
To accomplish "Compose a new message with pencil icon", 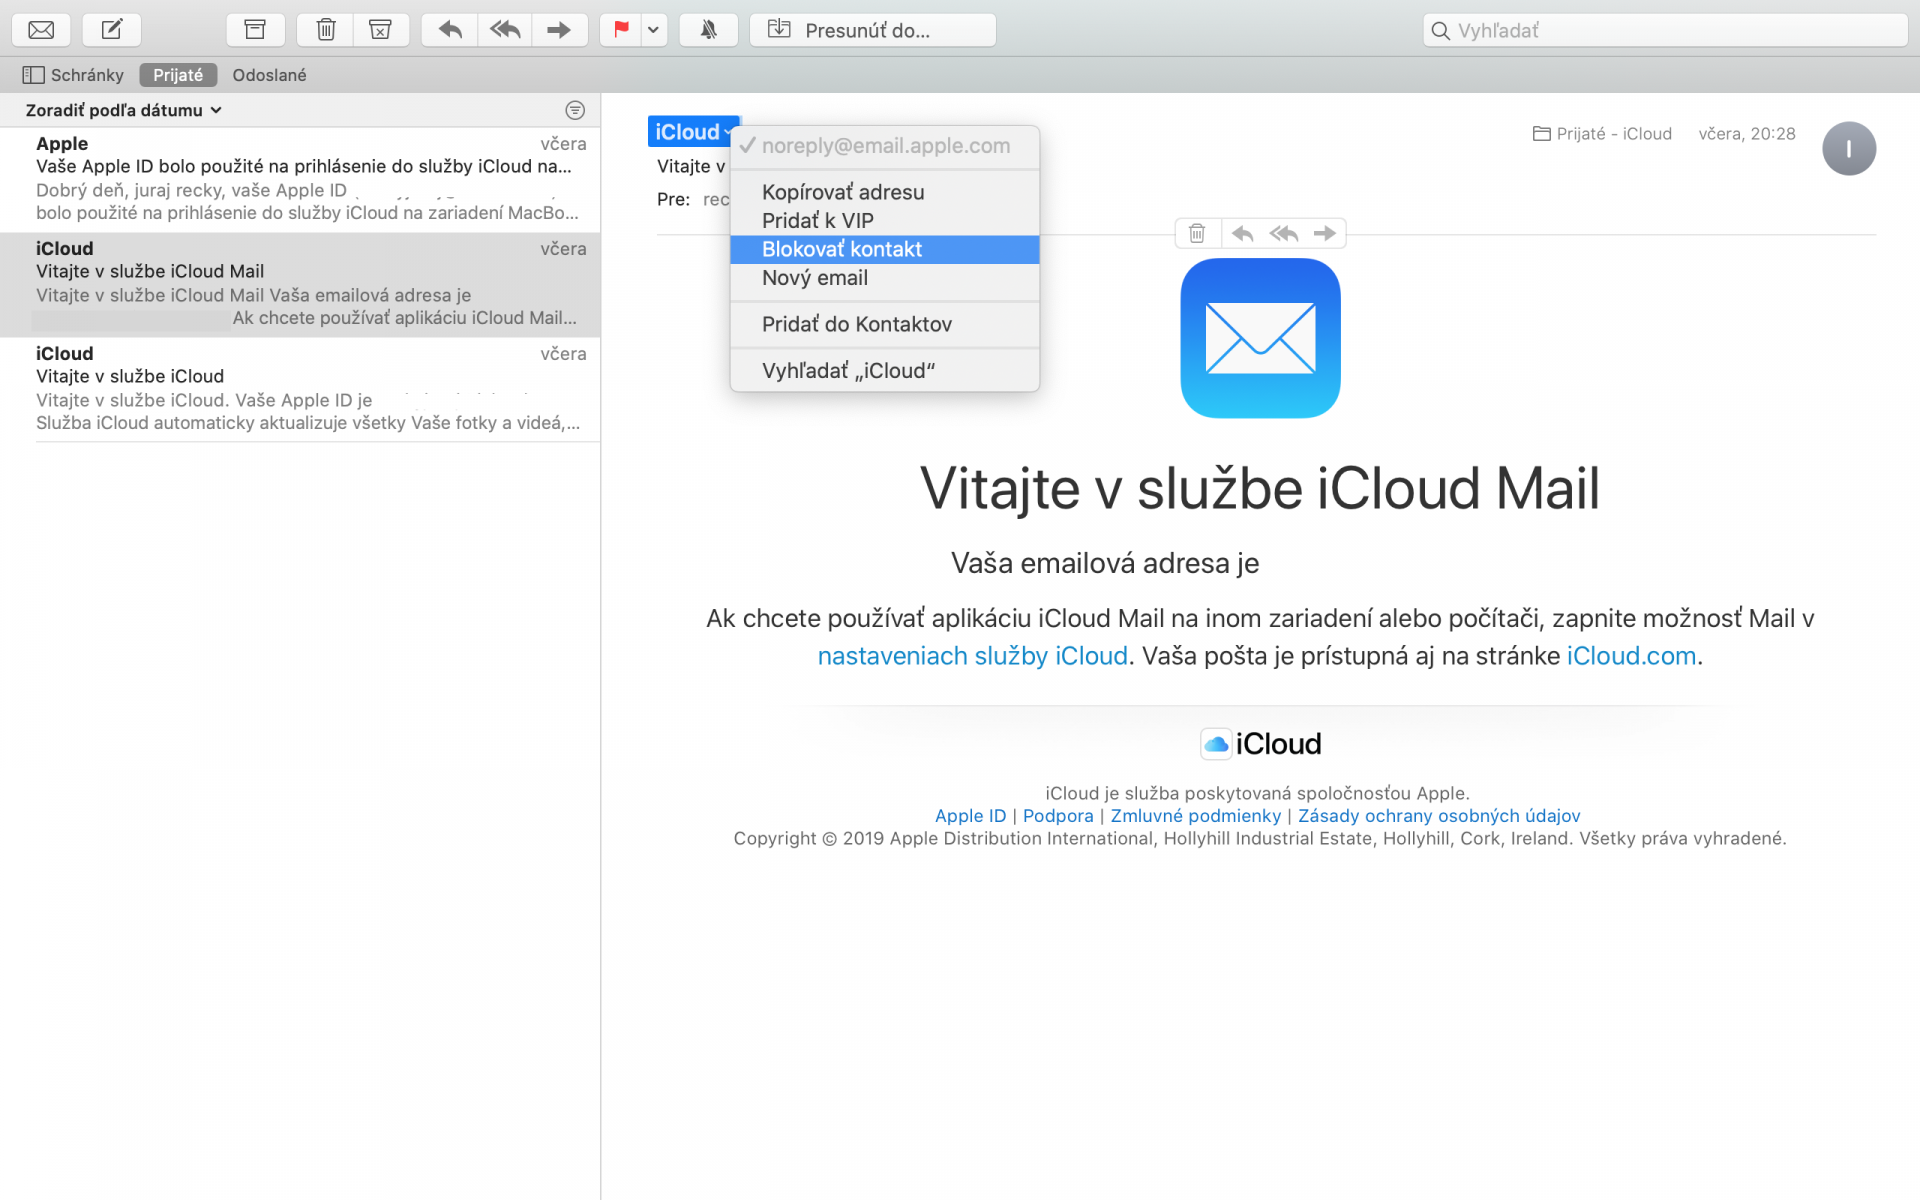I will click(x=112, y=30).
